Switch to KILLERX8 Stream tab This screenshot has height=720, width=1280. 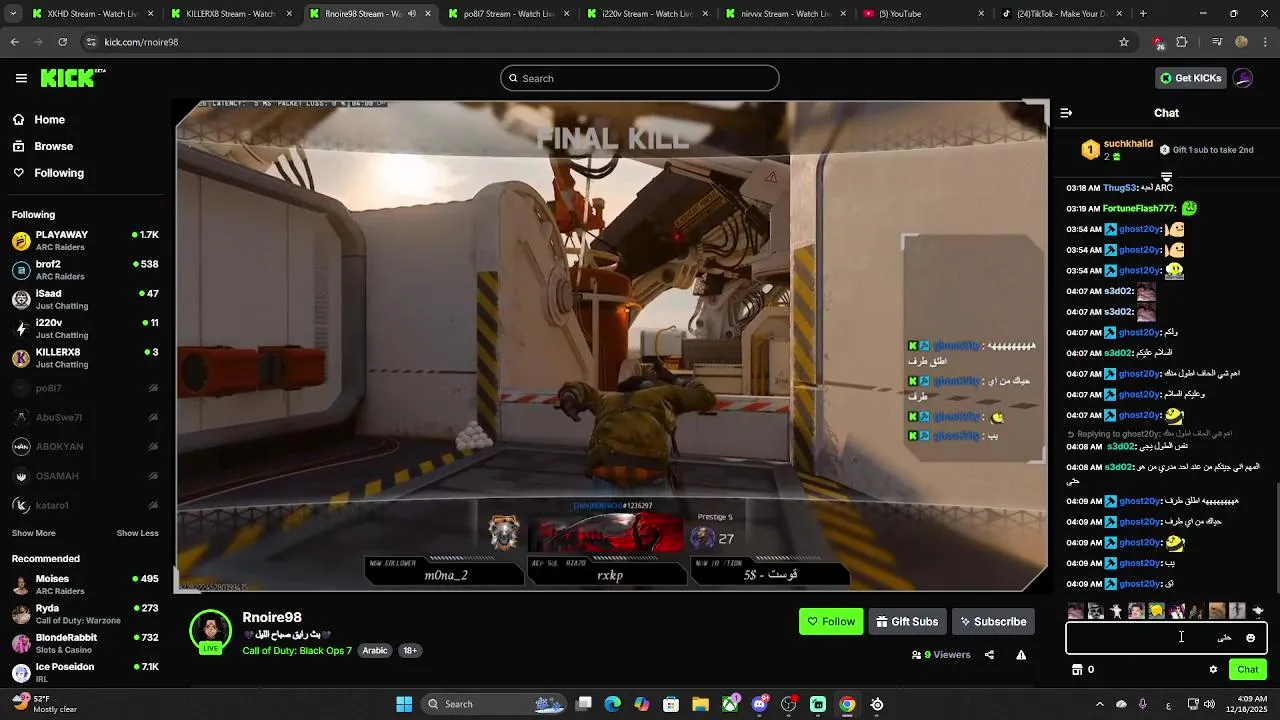229,14
